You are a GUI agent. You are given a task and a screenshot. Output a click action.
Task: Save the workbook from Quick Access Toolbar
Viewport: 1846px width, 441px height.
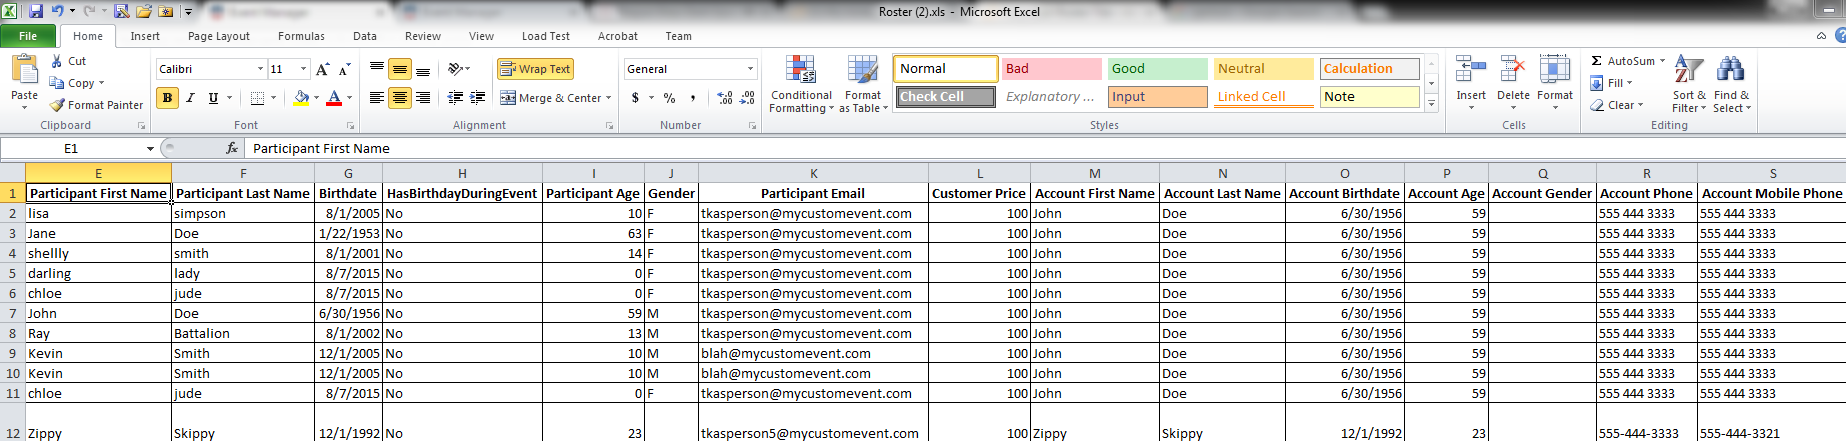pos(36,11)
